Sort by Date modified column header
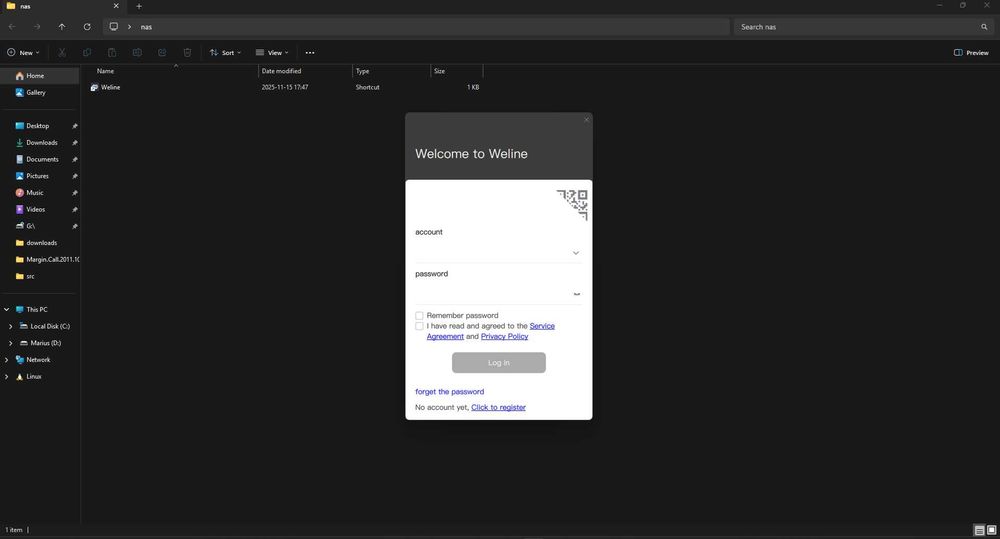Image resolution: width=1000 pixels, height=539 pixels. pyautogui.click(x=281, y=71)
